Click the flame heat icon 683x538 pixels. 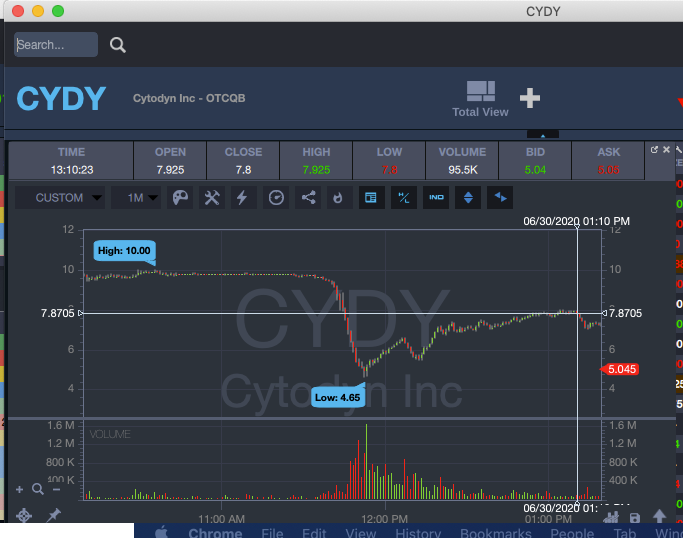coord(339,198)
